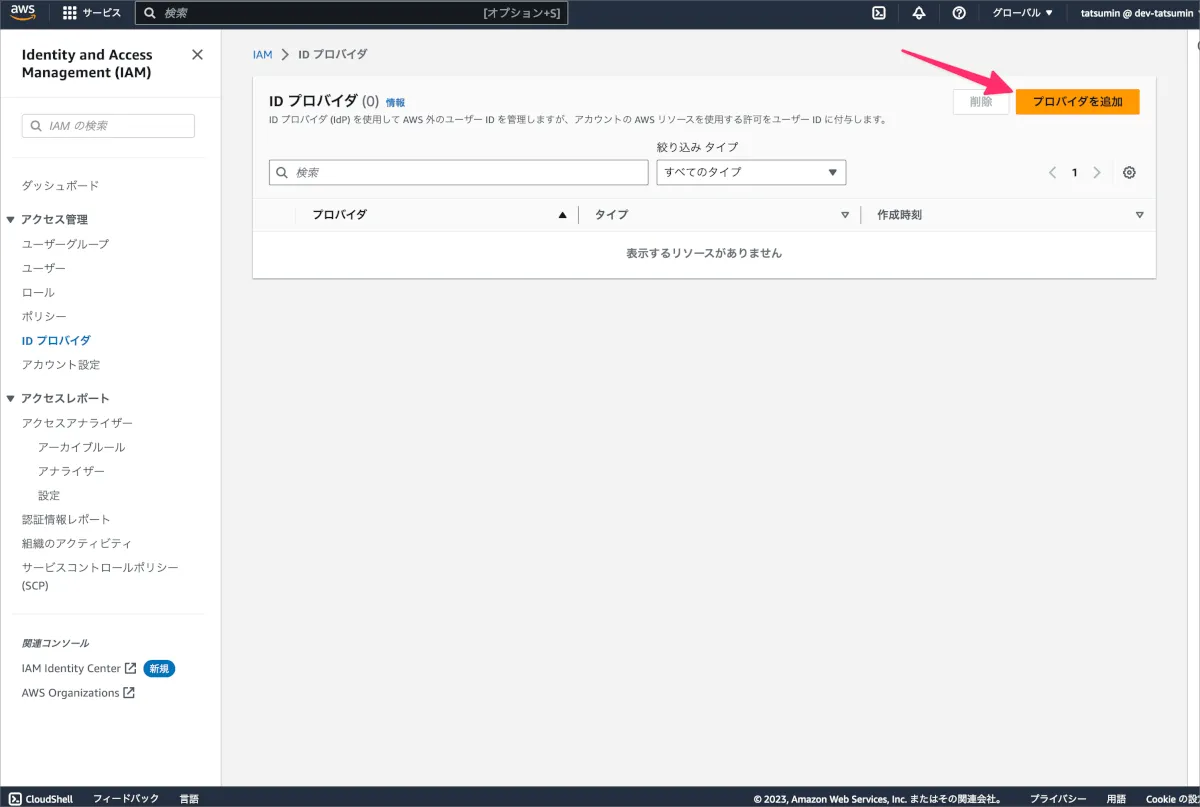
Task: Open アカウント設定 in sidebar
Action: (61, 364)
